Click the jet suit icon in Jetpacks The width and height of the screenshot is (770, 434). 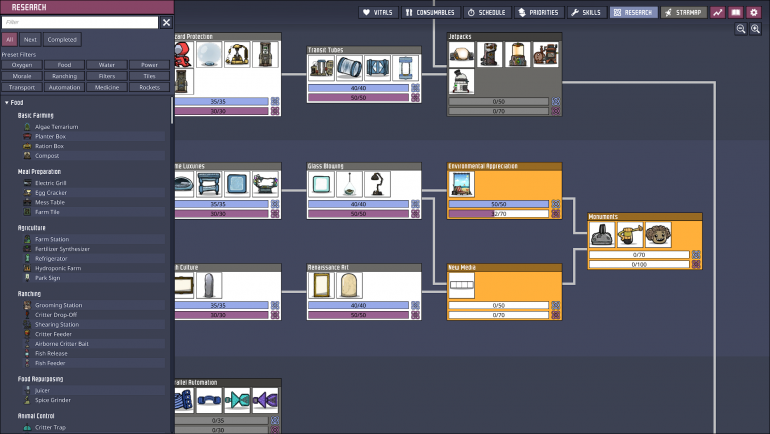tap(461, 54)
